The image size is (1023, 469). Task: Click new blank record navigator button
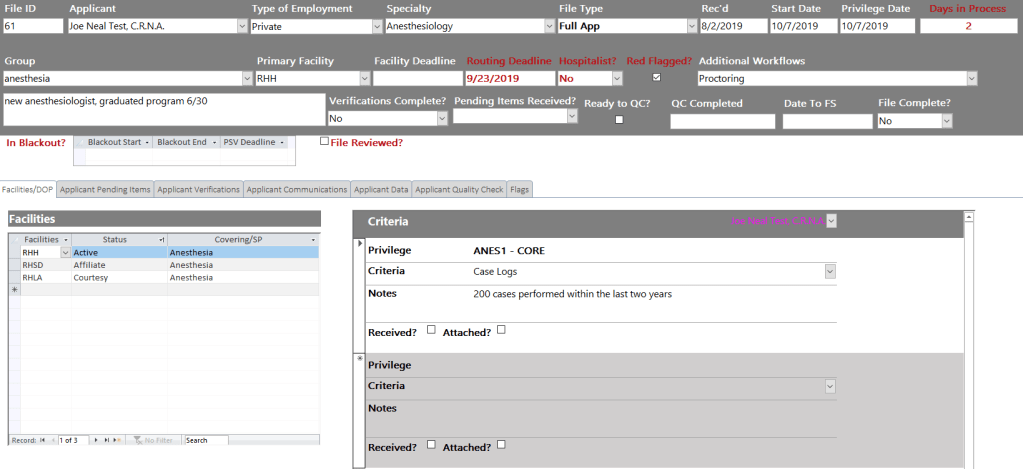(x=117, y=440)
